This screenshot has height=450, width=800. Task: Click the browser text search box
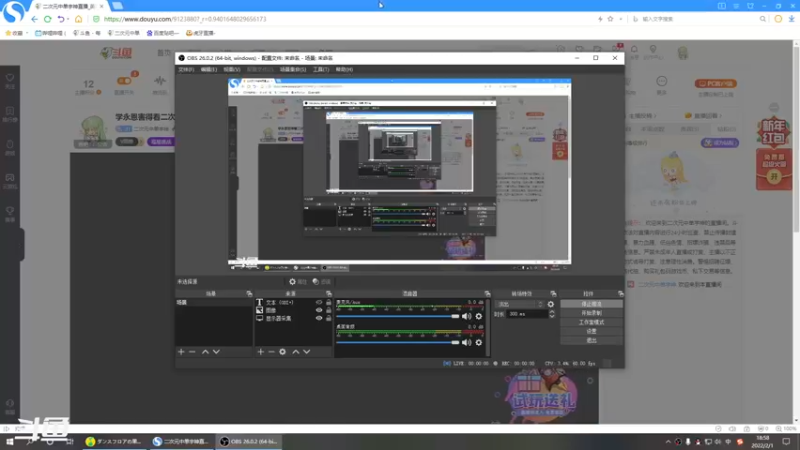pos(699,19)
